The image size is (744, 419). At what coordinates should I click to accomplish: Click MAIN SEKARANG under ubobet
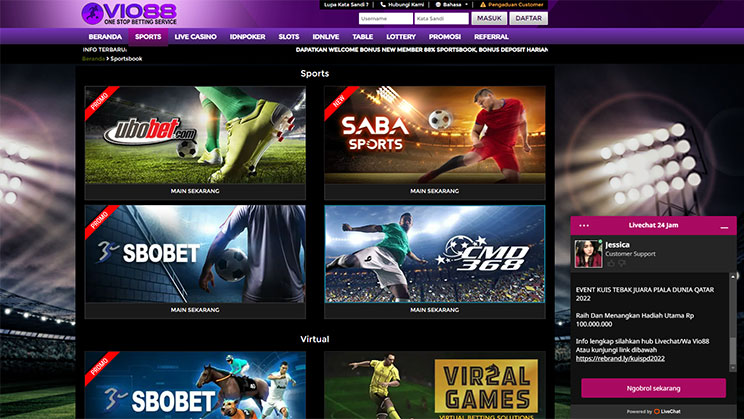pyautogui.click(x=195, y=191)
